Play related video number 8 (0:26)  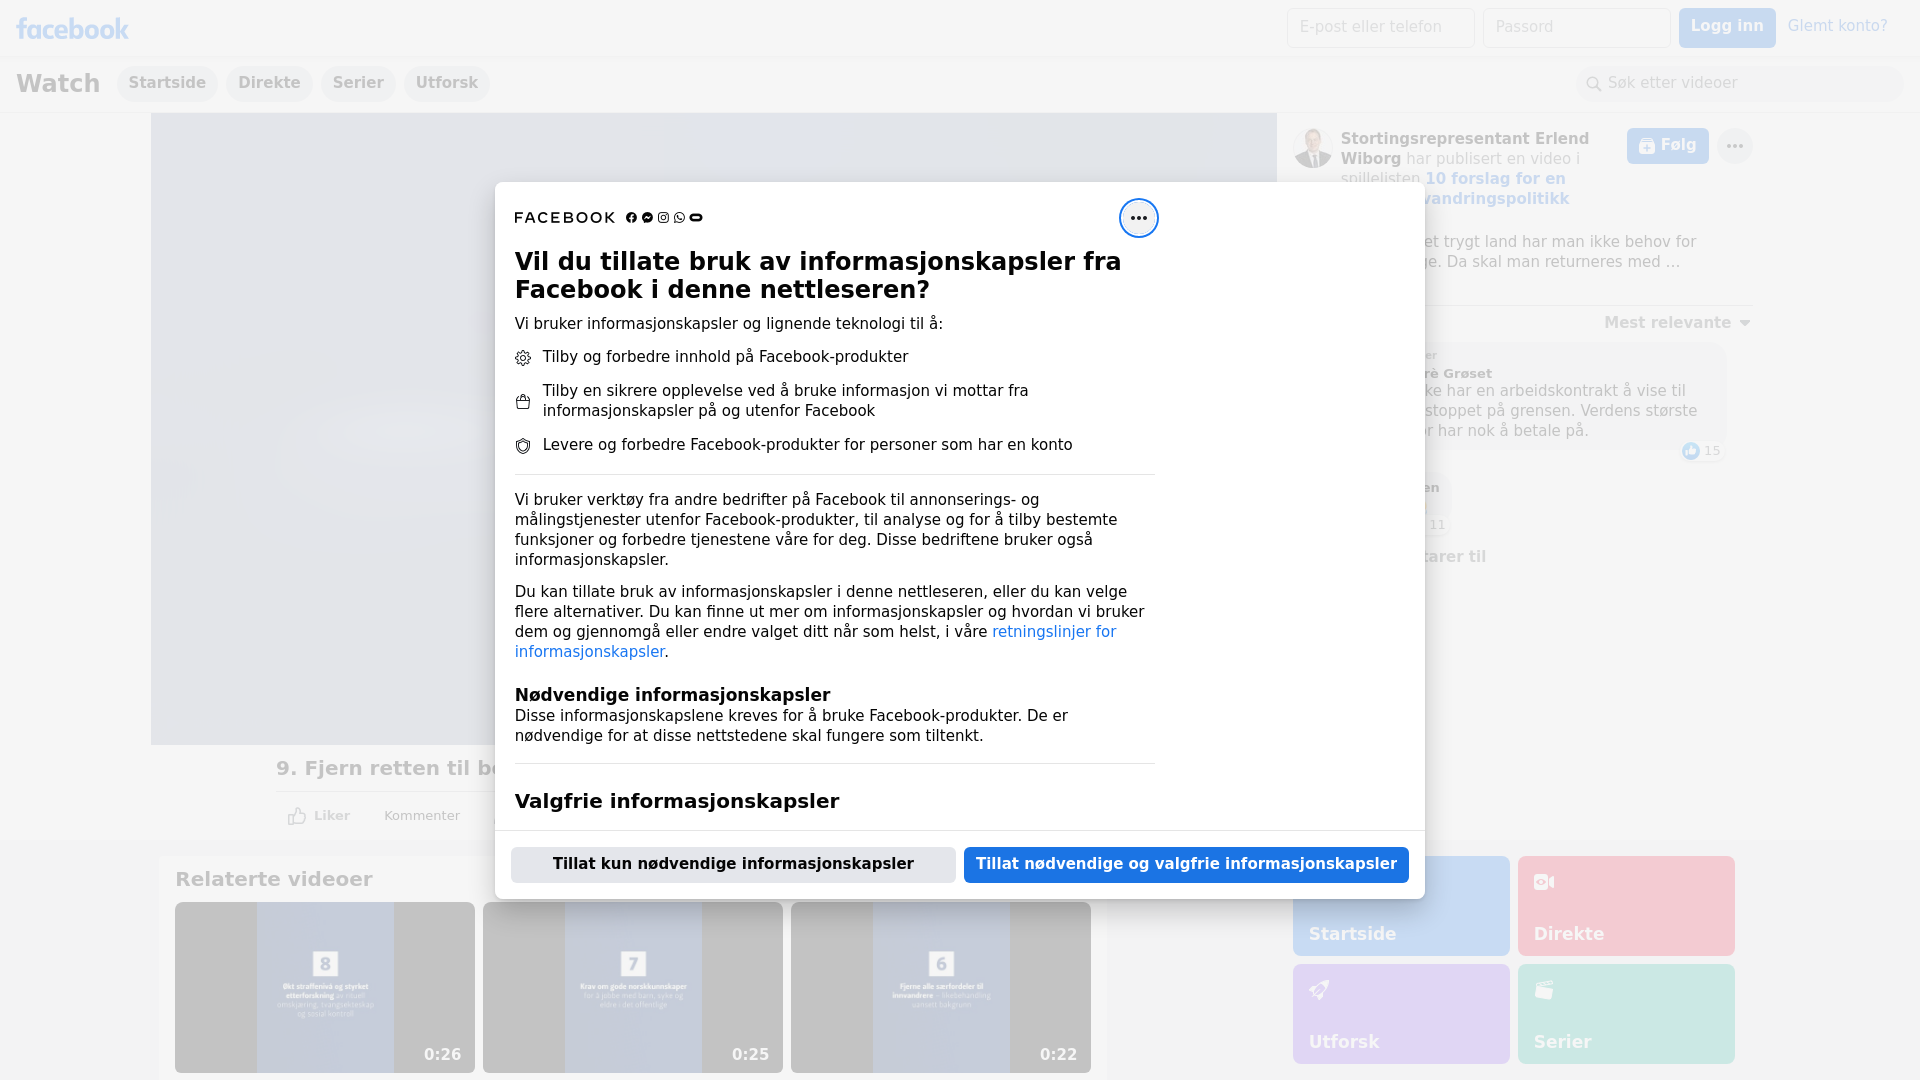[325, 988]
